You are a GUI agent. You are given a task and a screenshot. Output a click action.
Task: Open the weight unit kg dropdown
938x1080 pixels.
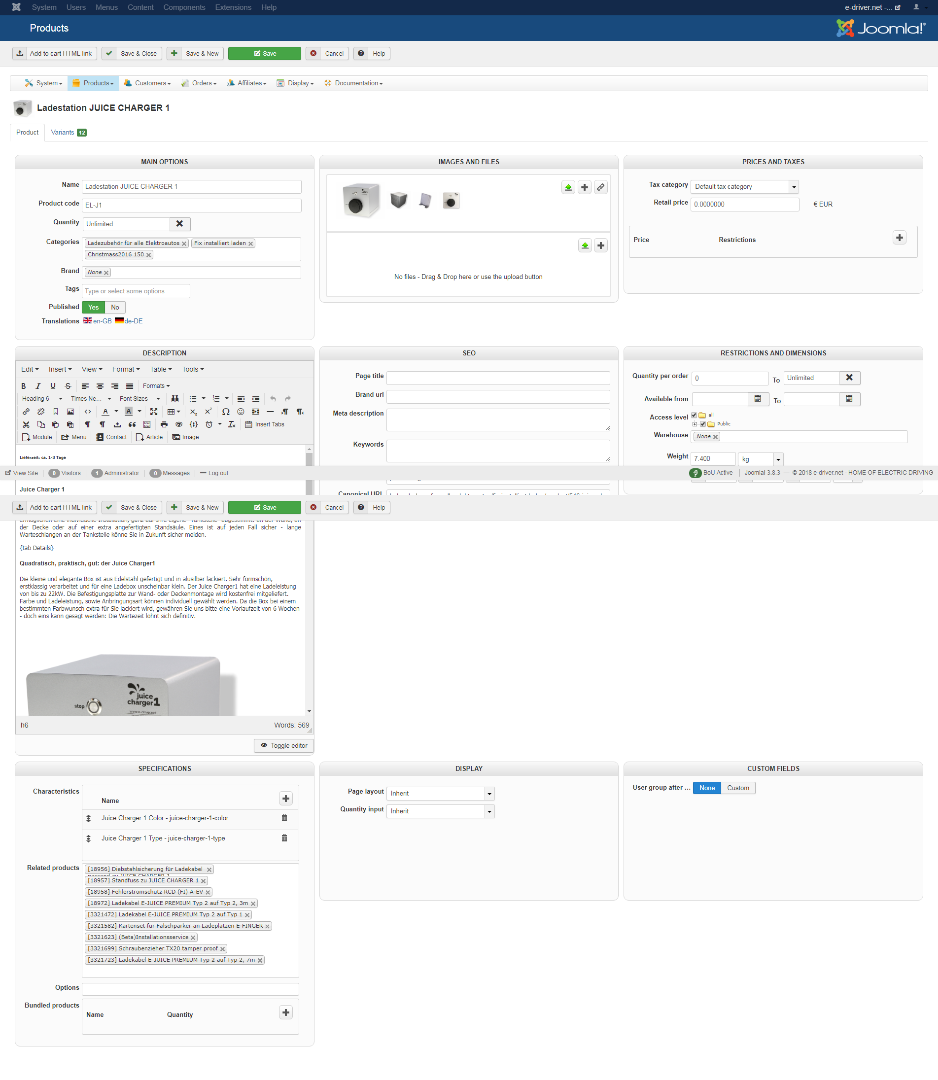(x=761, y=459)
